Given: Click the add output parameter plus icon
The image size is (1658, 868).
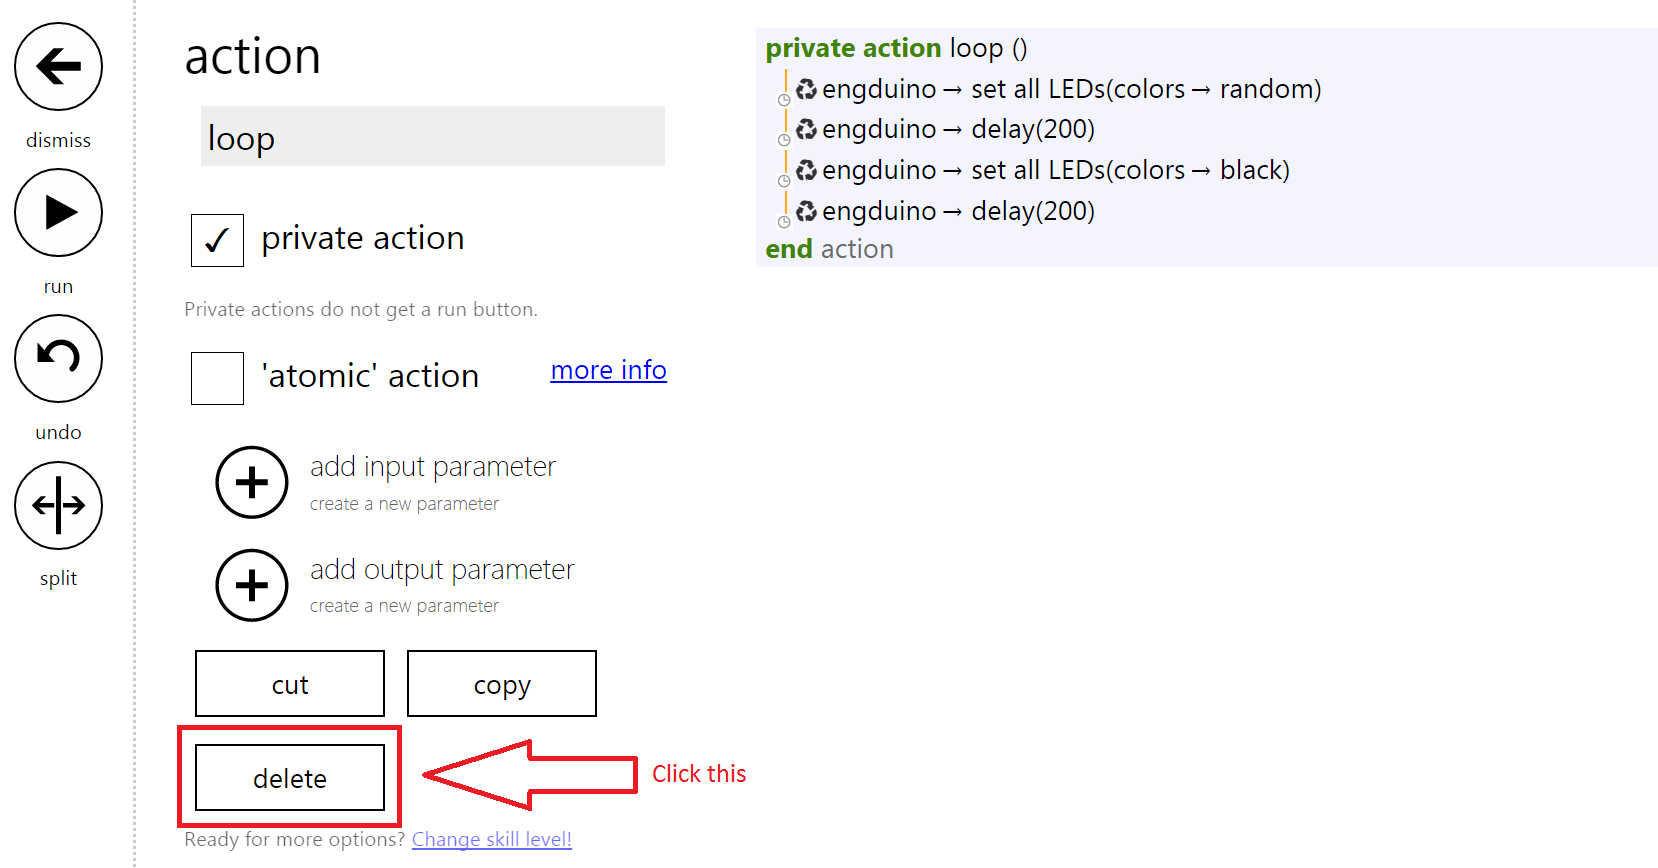Looking at the screenshot, I should [252, 585].
